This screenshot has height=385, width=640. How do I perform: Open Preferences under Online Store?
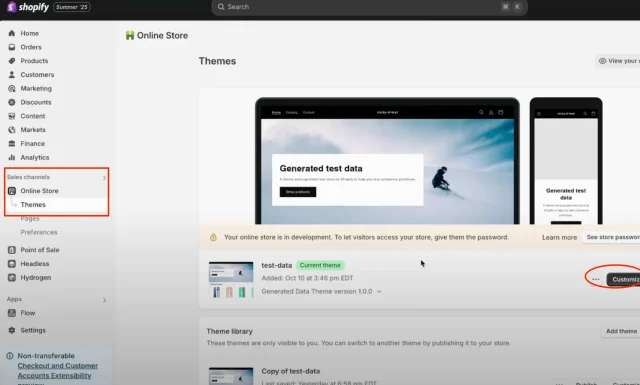point(39,232)
